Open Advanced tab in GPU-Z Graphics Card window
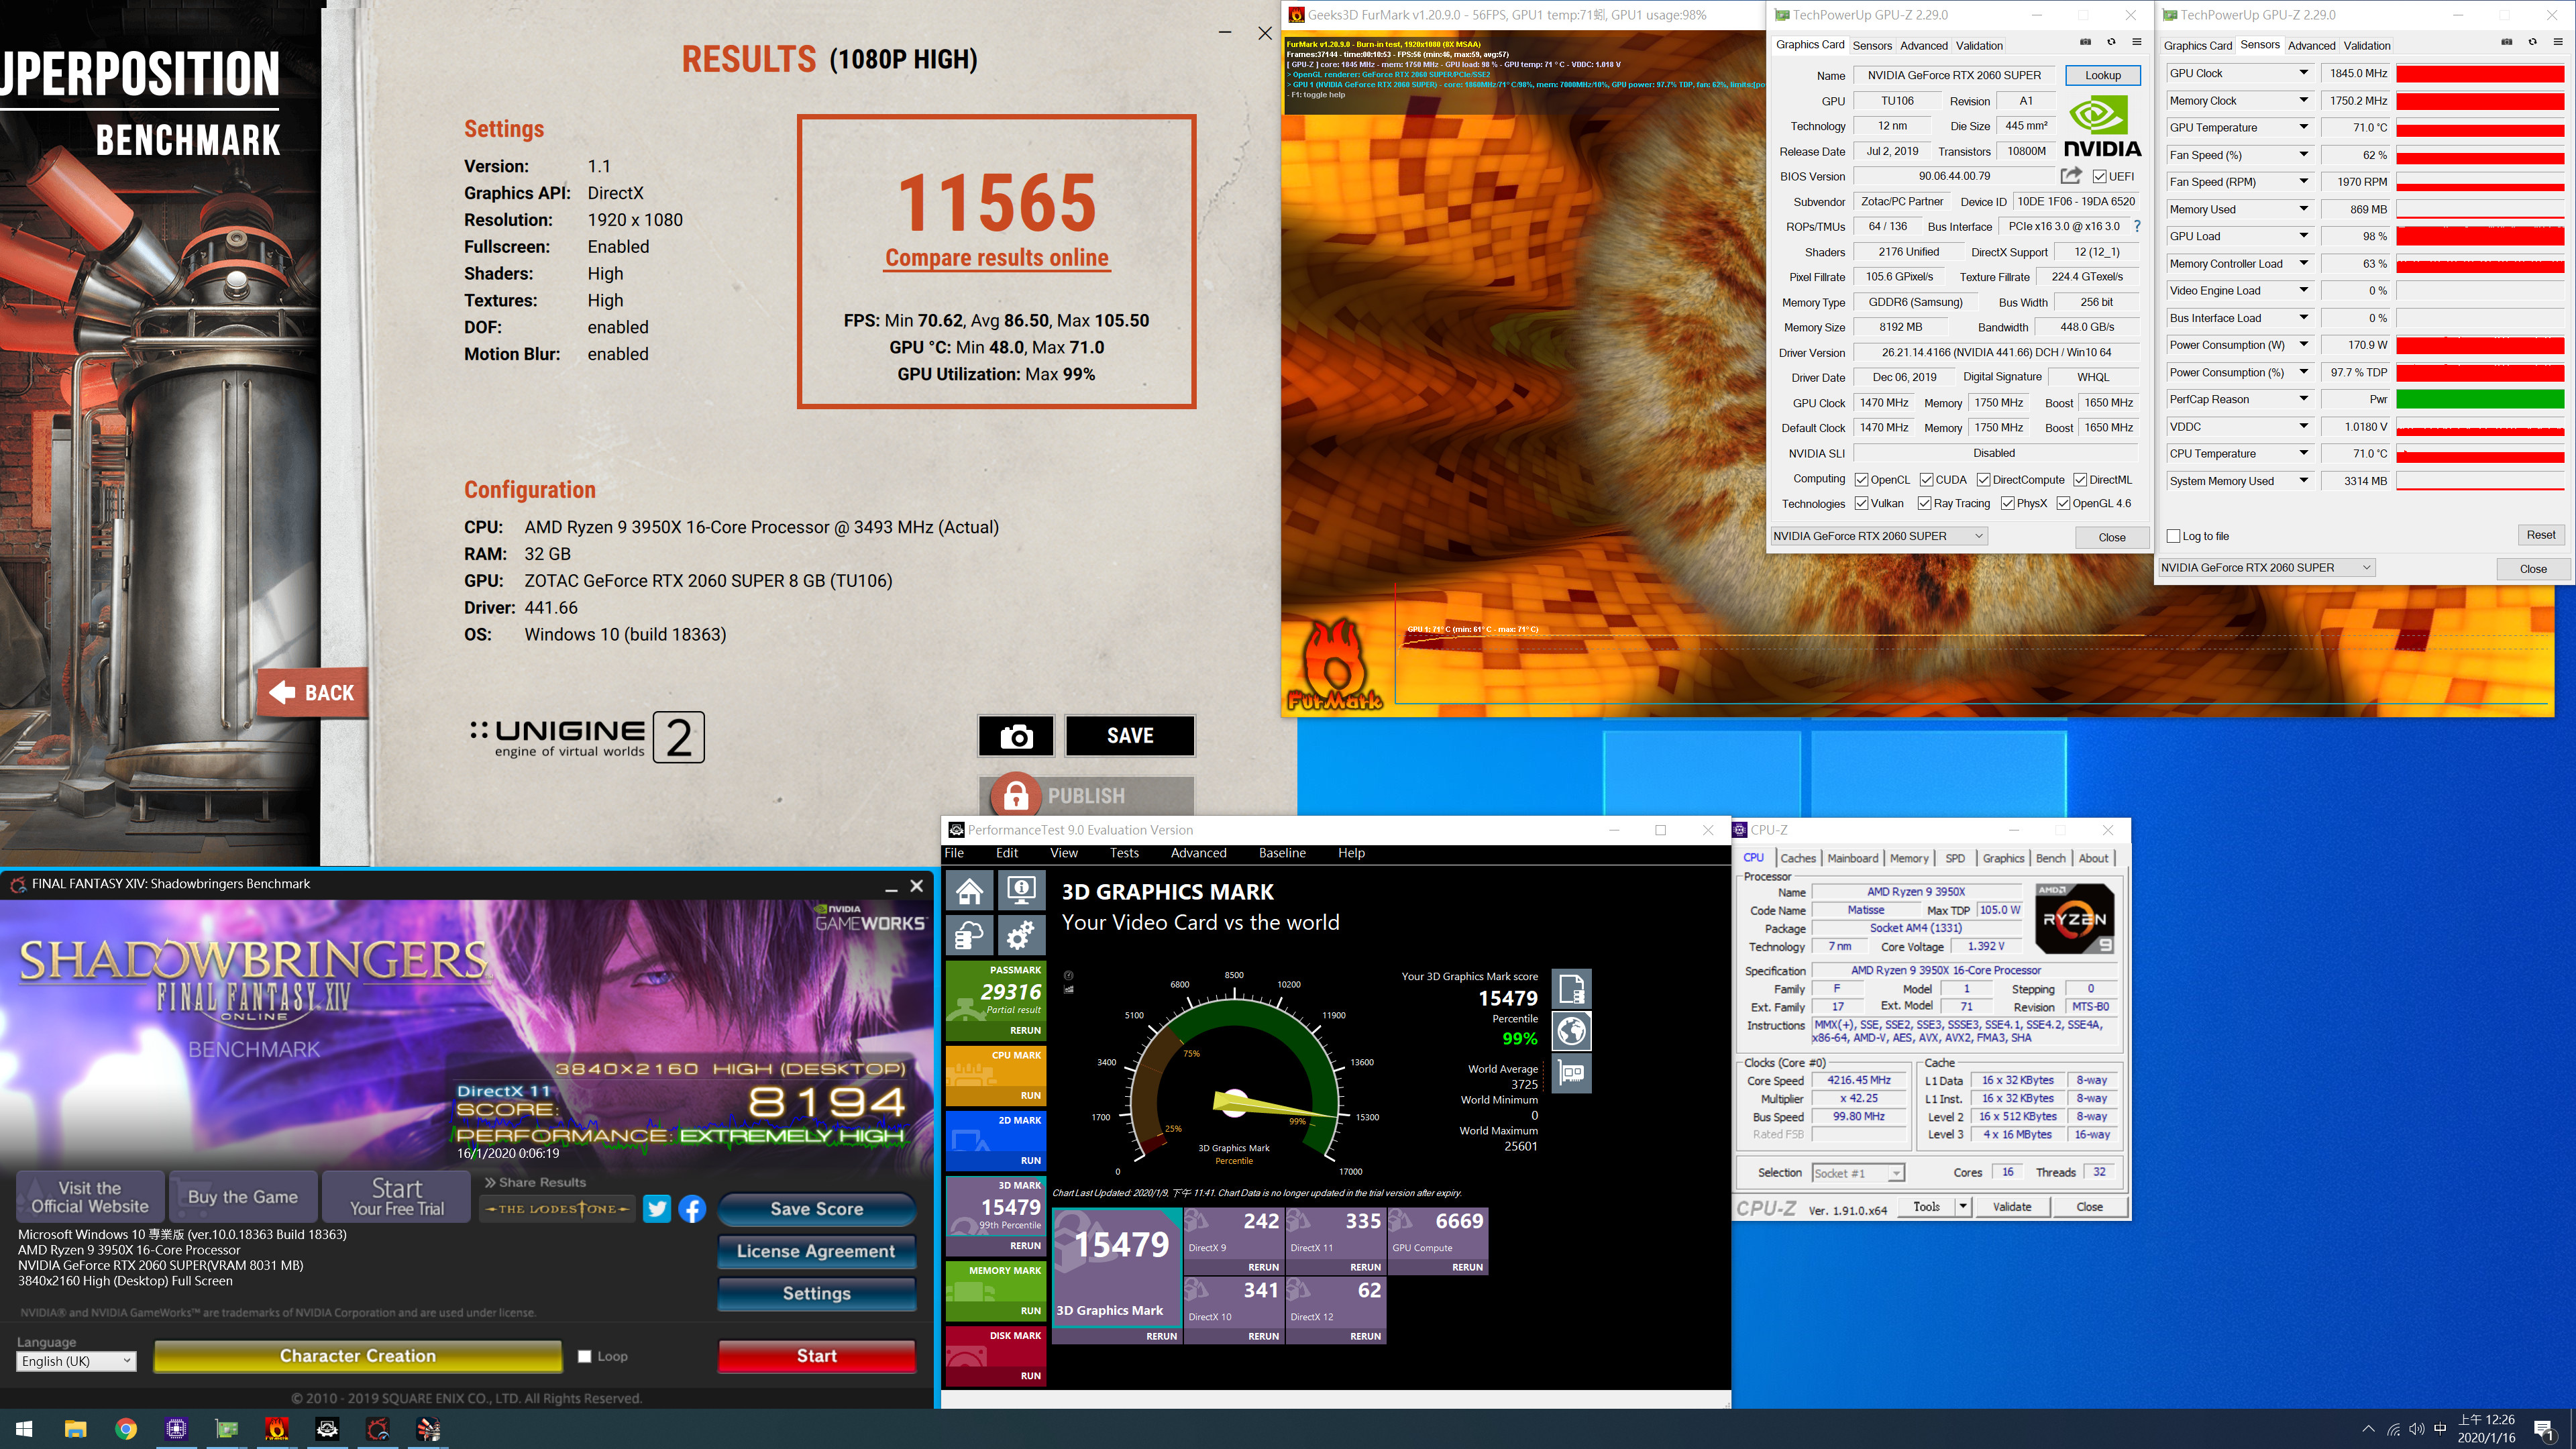The width and height of the screenshot is (2576, 1449). [x=1923, y=45]
